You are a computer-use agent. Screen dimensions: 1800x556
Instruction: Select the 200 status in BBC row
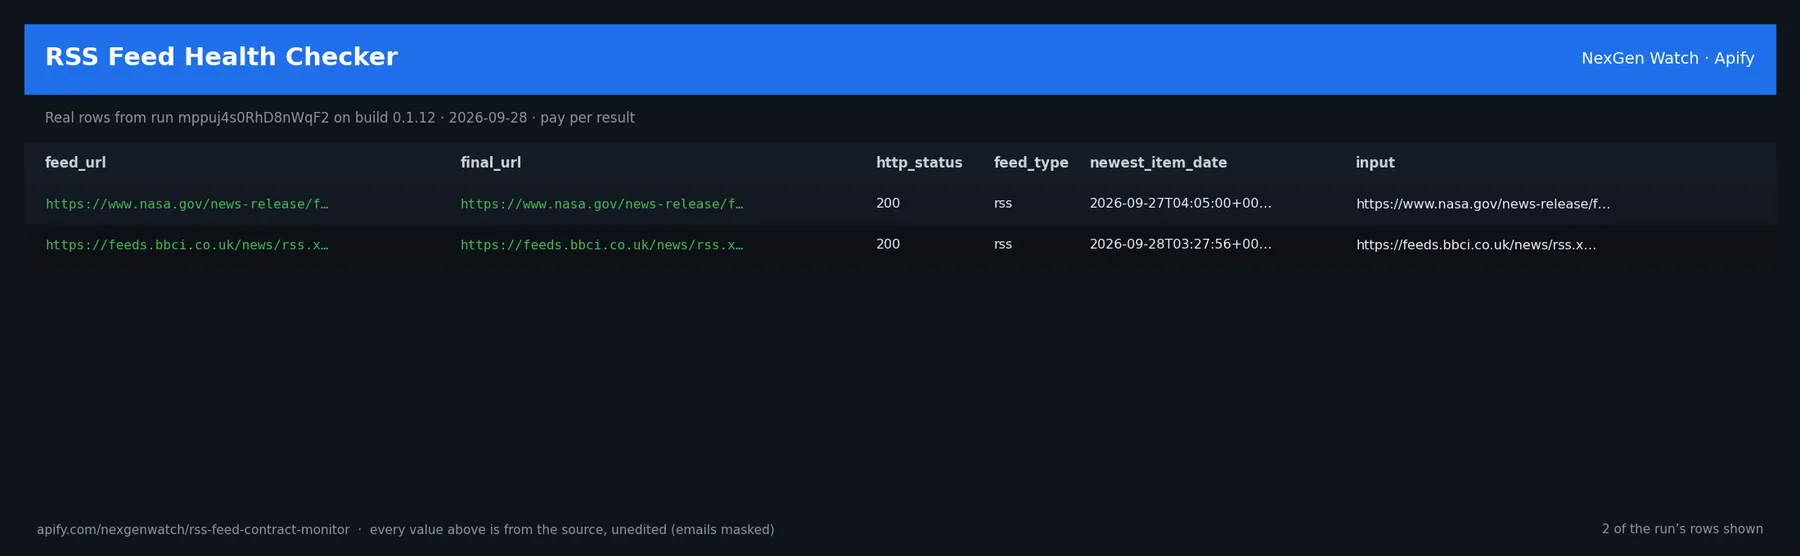coord(888,245)
